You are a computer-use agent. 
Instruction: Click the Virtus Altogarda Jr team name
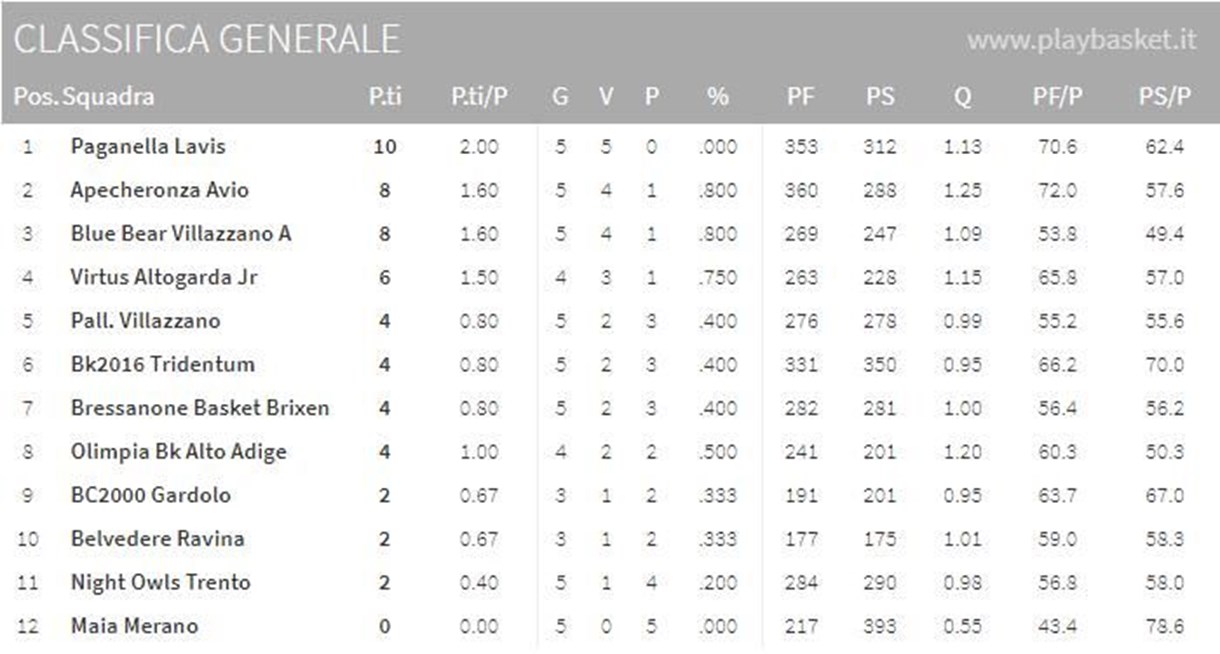(164, 277)
